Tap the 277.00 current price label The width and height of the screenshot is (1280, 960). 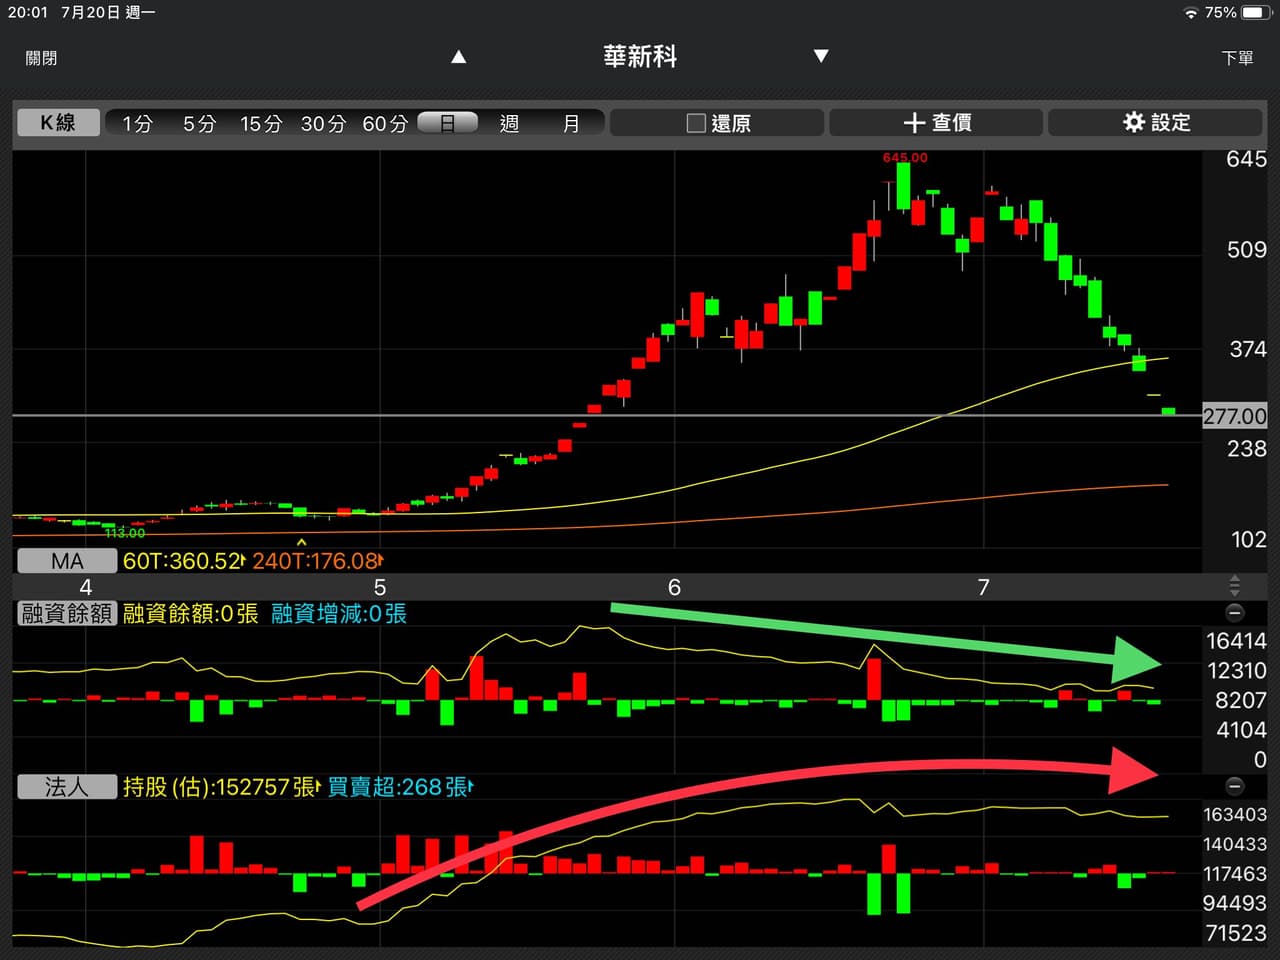coord(1234,416)
